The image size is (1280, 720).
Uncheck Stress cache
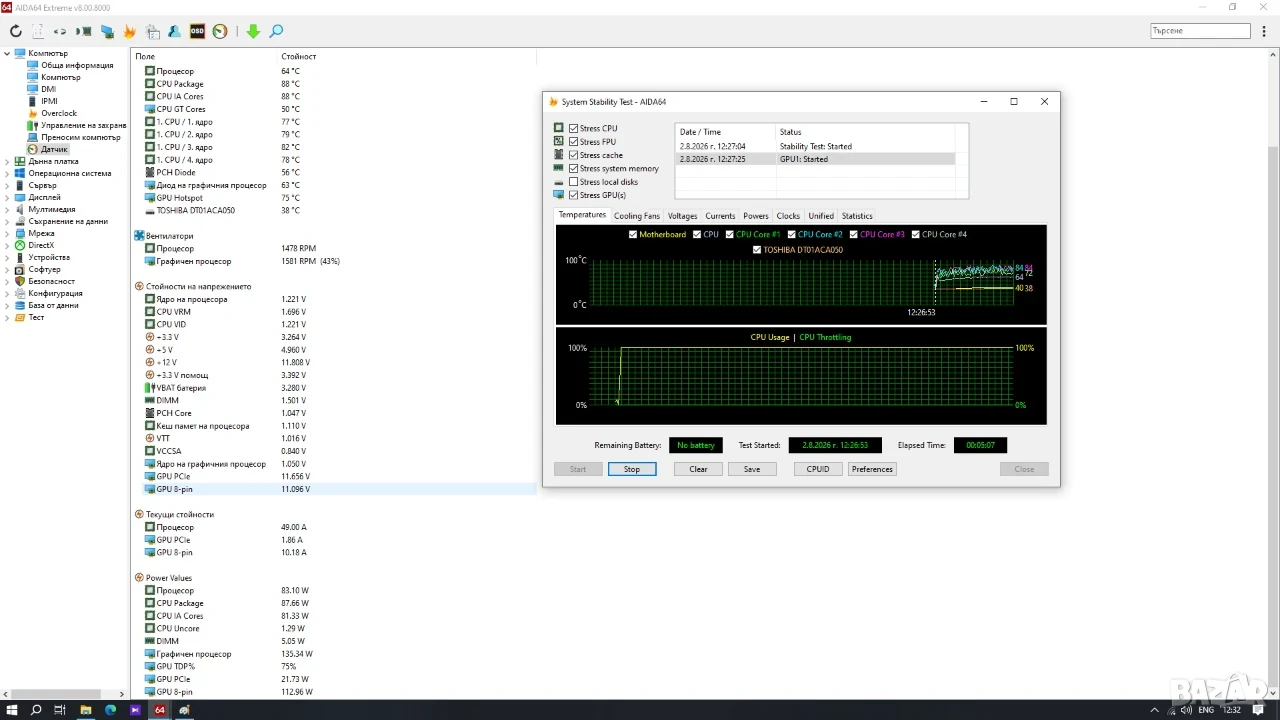tap(573, 155)
